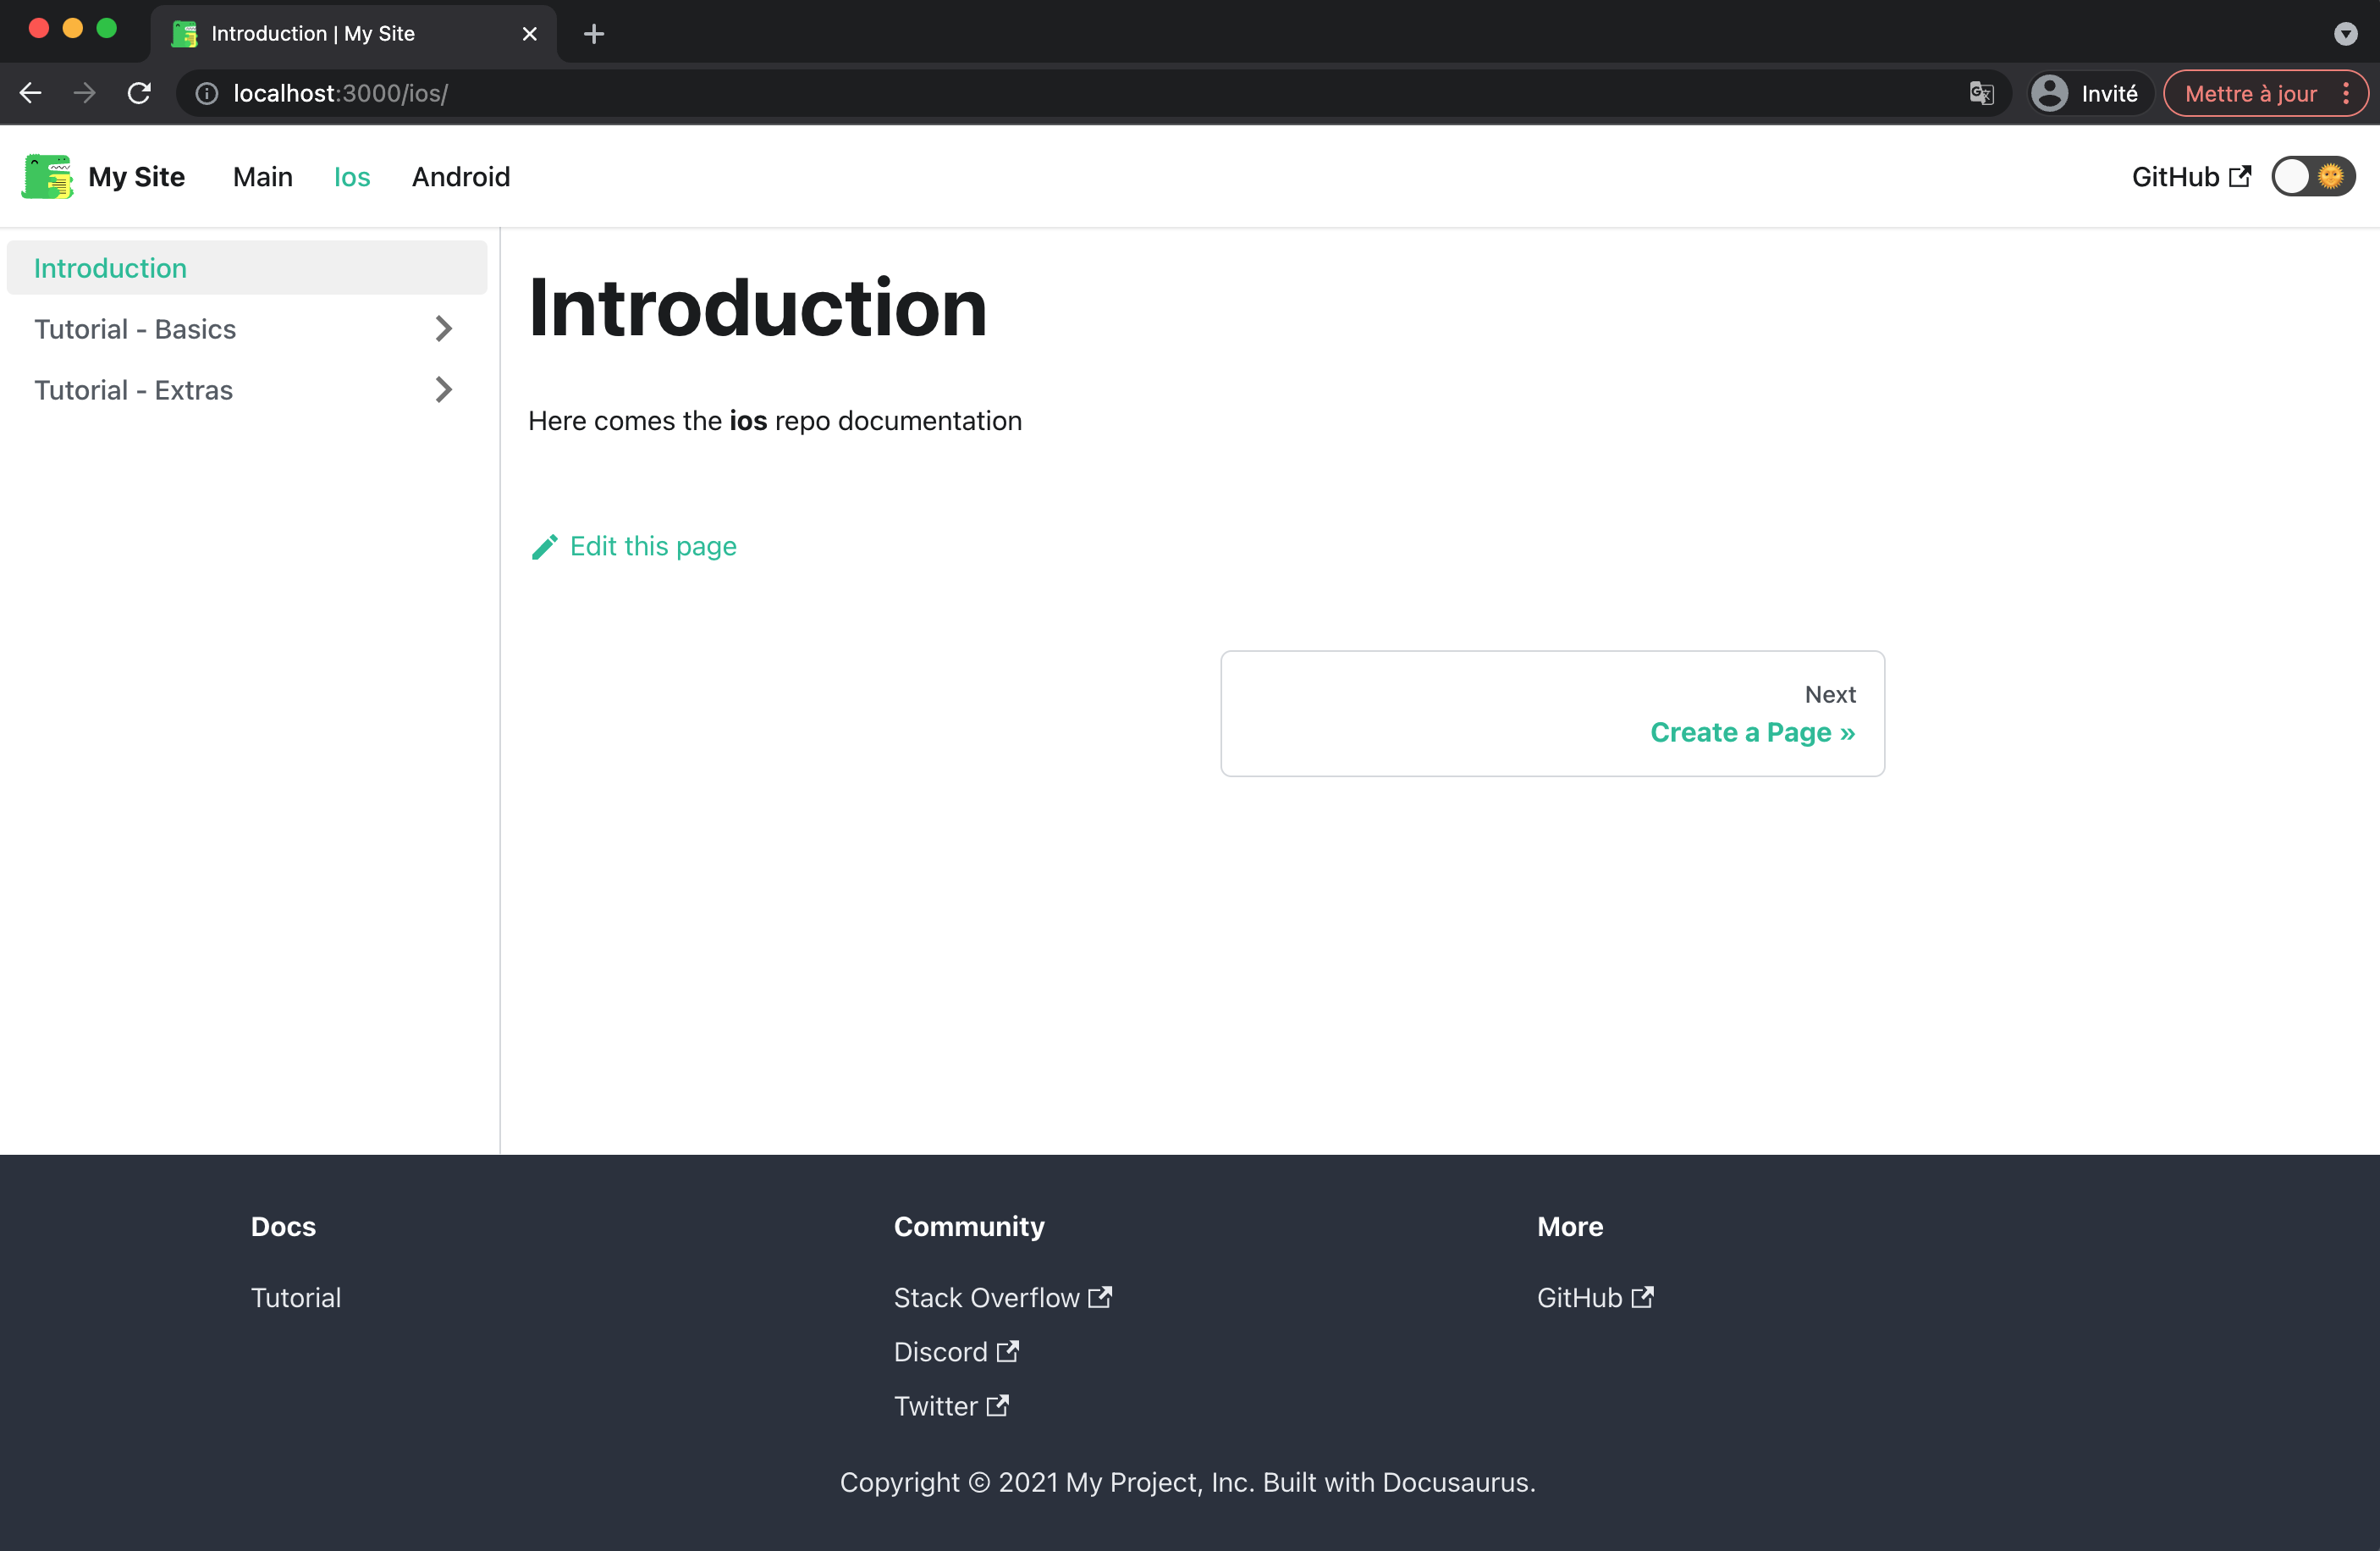Click the back navigation arrow
This screenshot has height=1551, width=2380.
[x=30, y=92]
